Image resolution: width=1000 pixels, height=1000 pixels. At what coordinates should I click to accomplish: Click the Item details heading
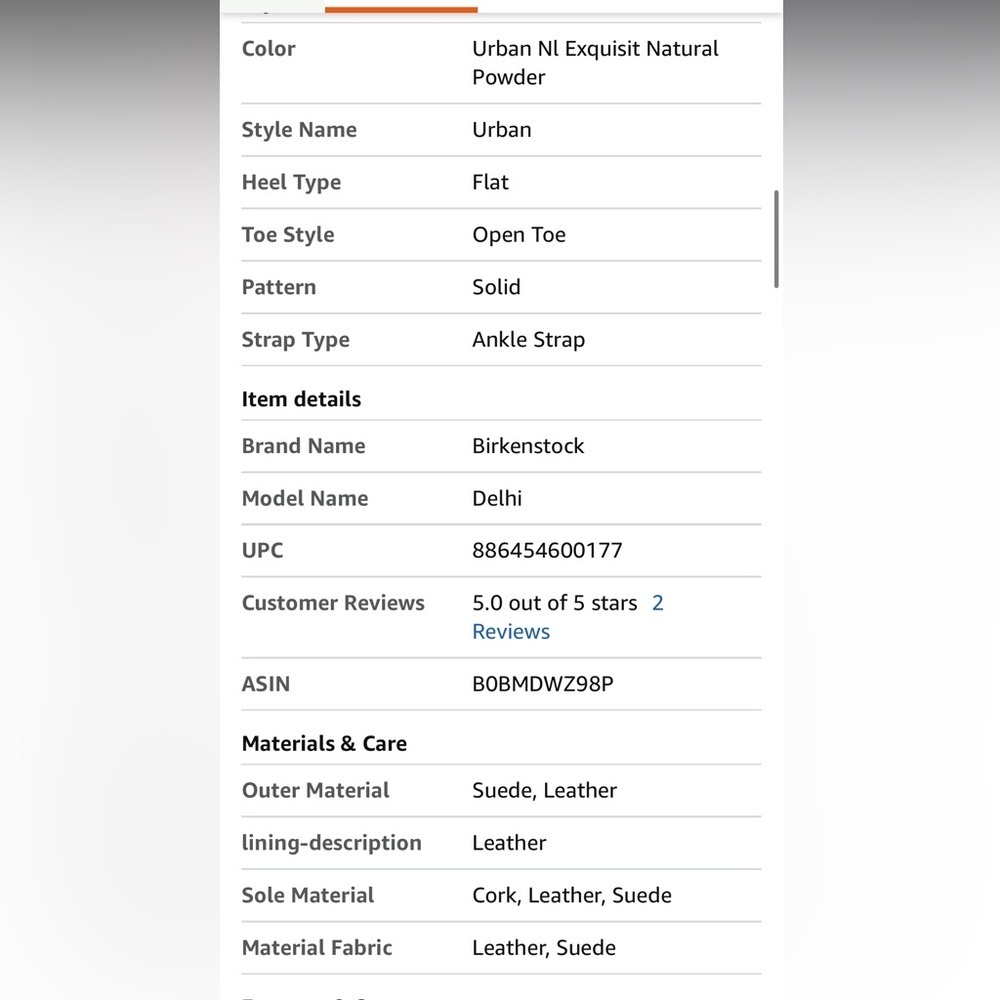(301, 399)
